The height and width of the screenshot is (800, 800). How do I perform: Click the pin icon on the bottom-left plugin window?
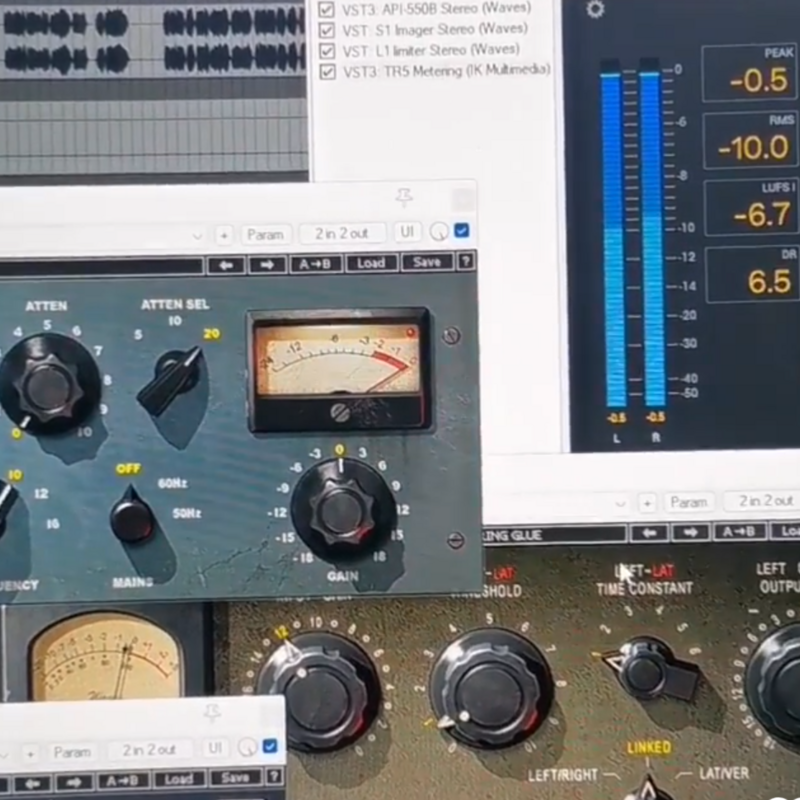tap(211, 713)
